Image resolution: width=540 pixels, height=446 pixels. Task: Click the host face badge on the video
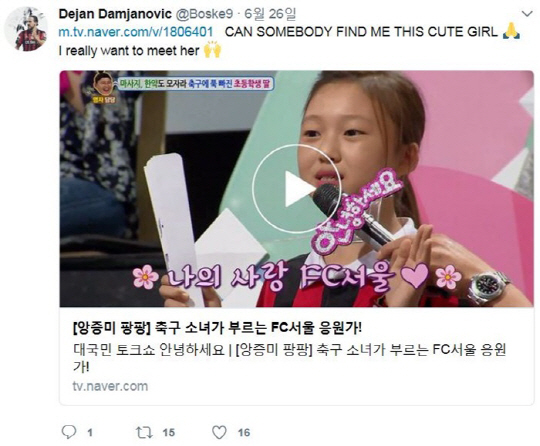tap(104, 88)
